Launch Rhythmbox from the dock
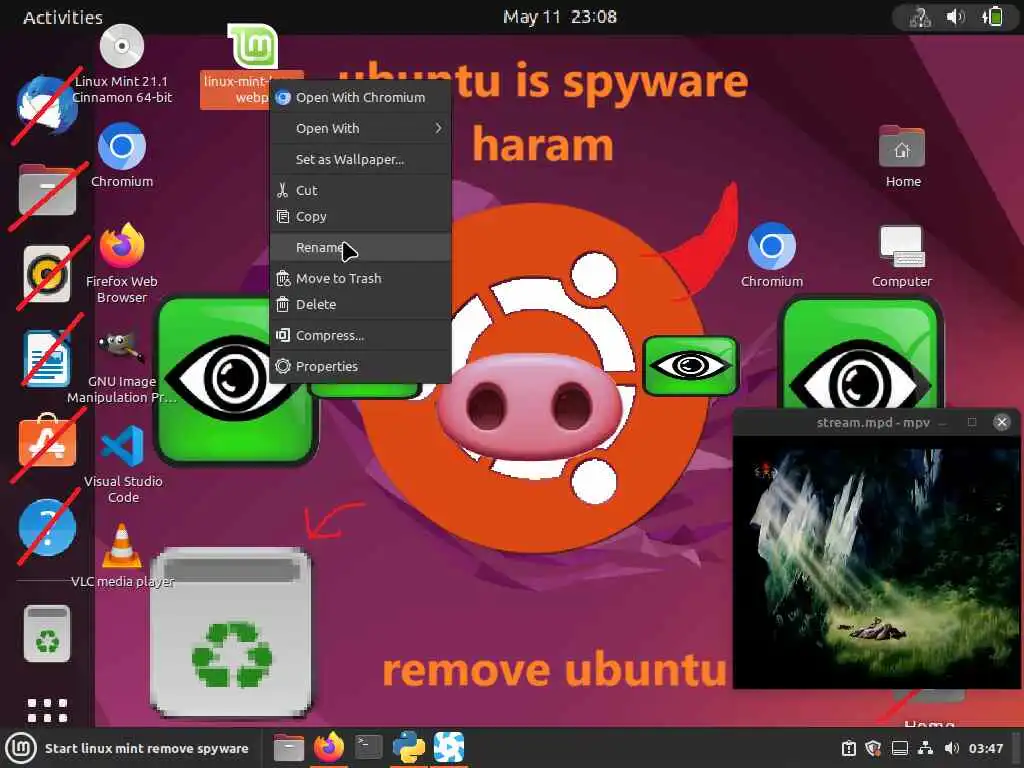The image size is (1024, 768). click(x=47, y=274)
